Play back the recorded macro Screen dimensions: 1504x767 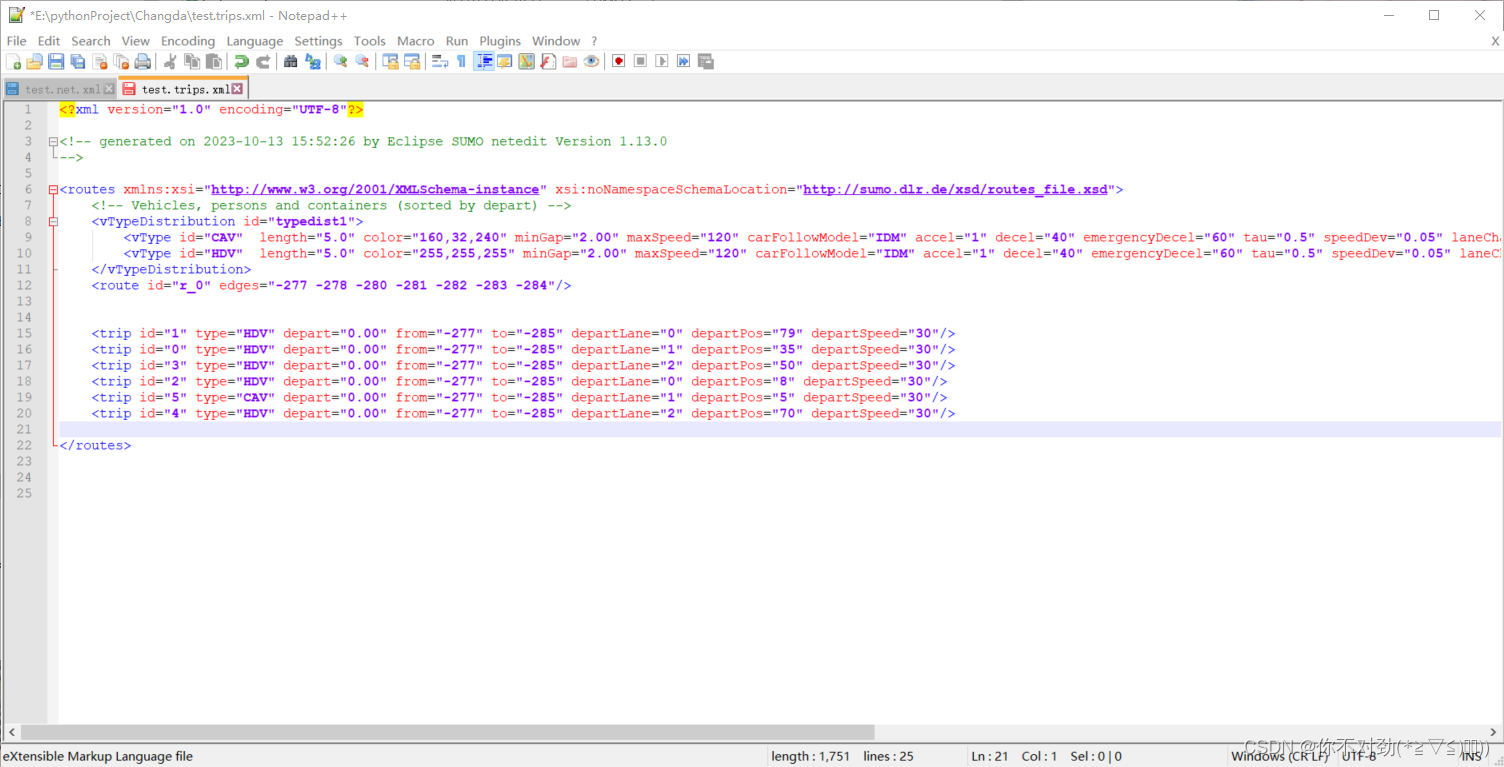[662, 61]
